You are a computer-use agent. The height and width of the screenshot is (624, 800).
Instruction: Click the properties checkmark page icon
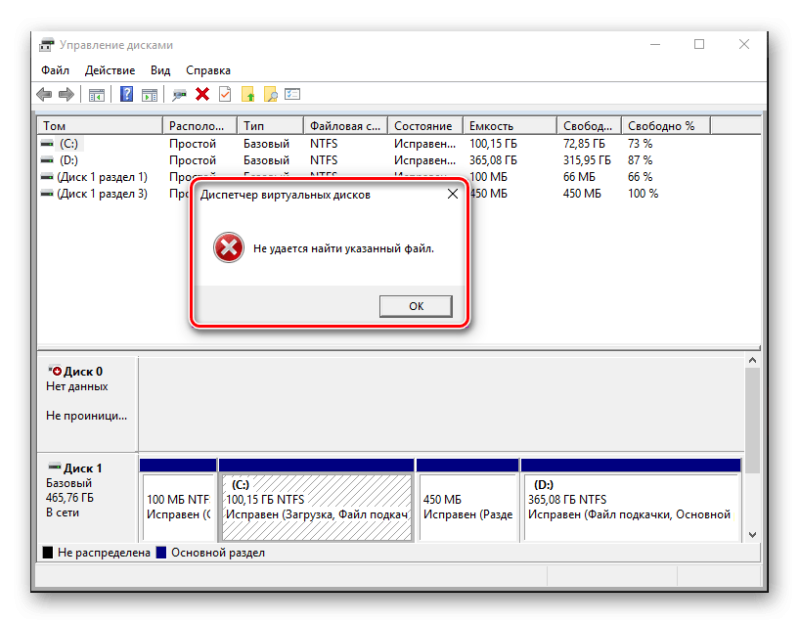pos(225,94)
